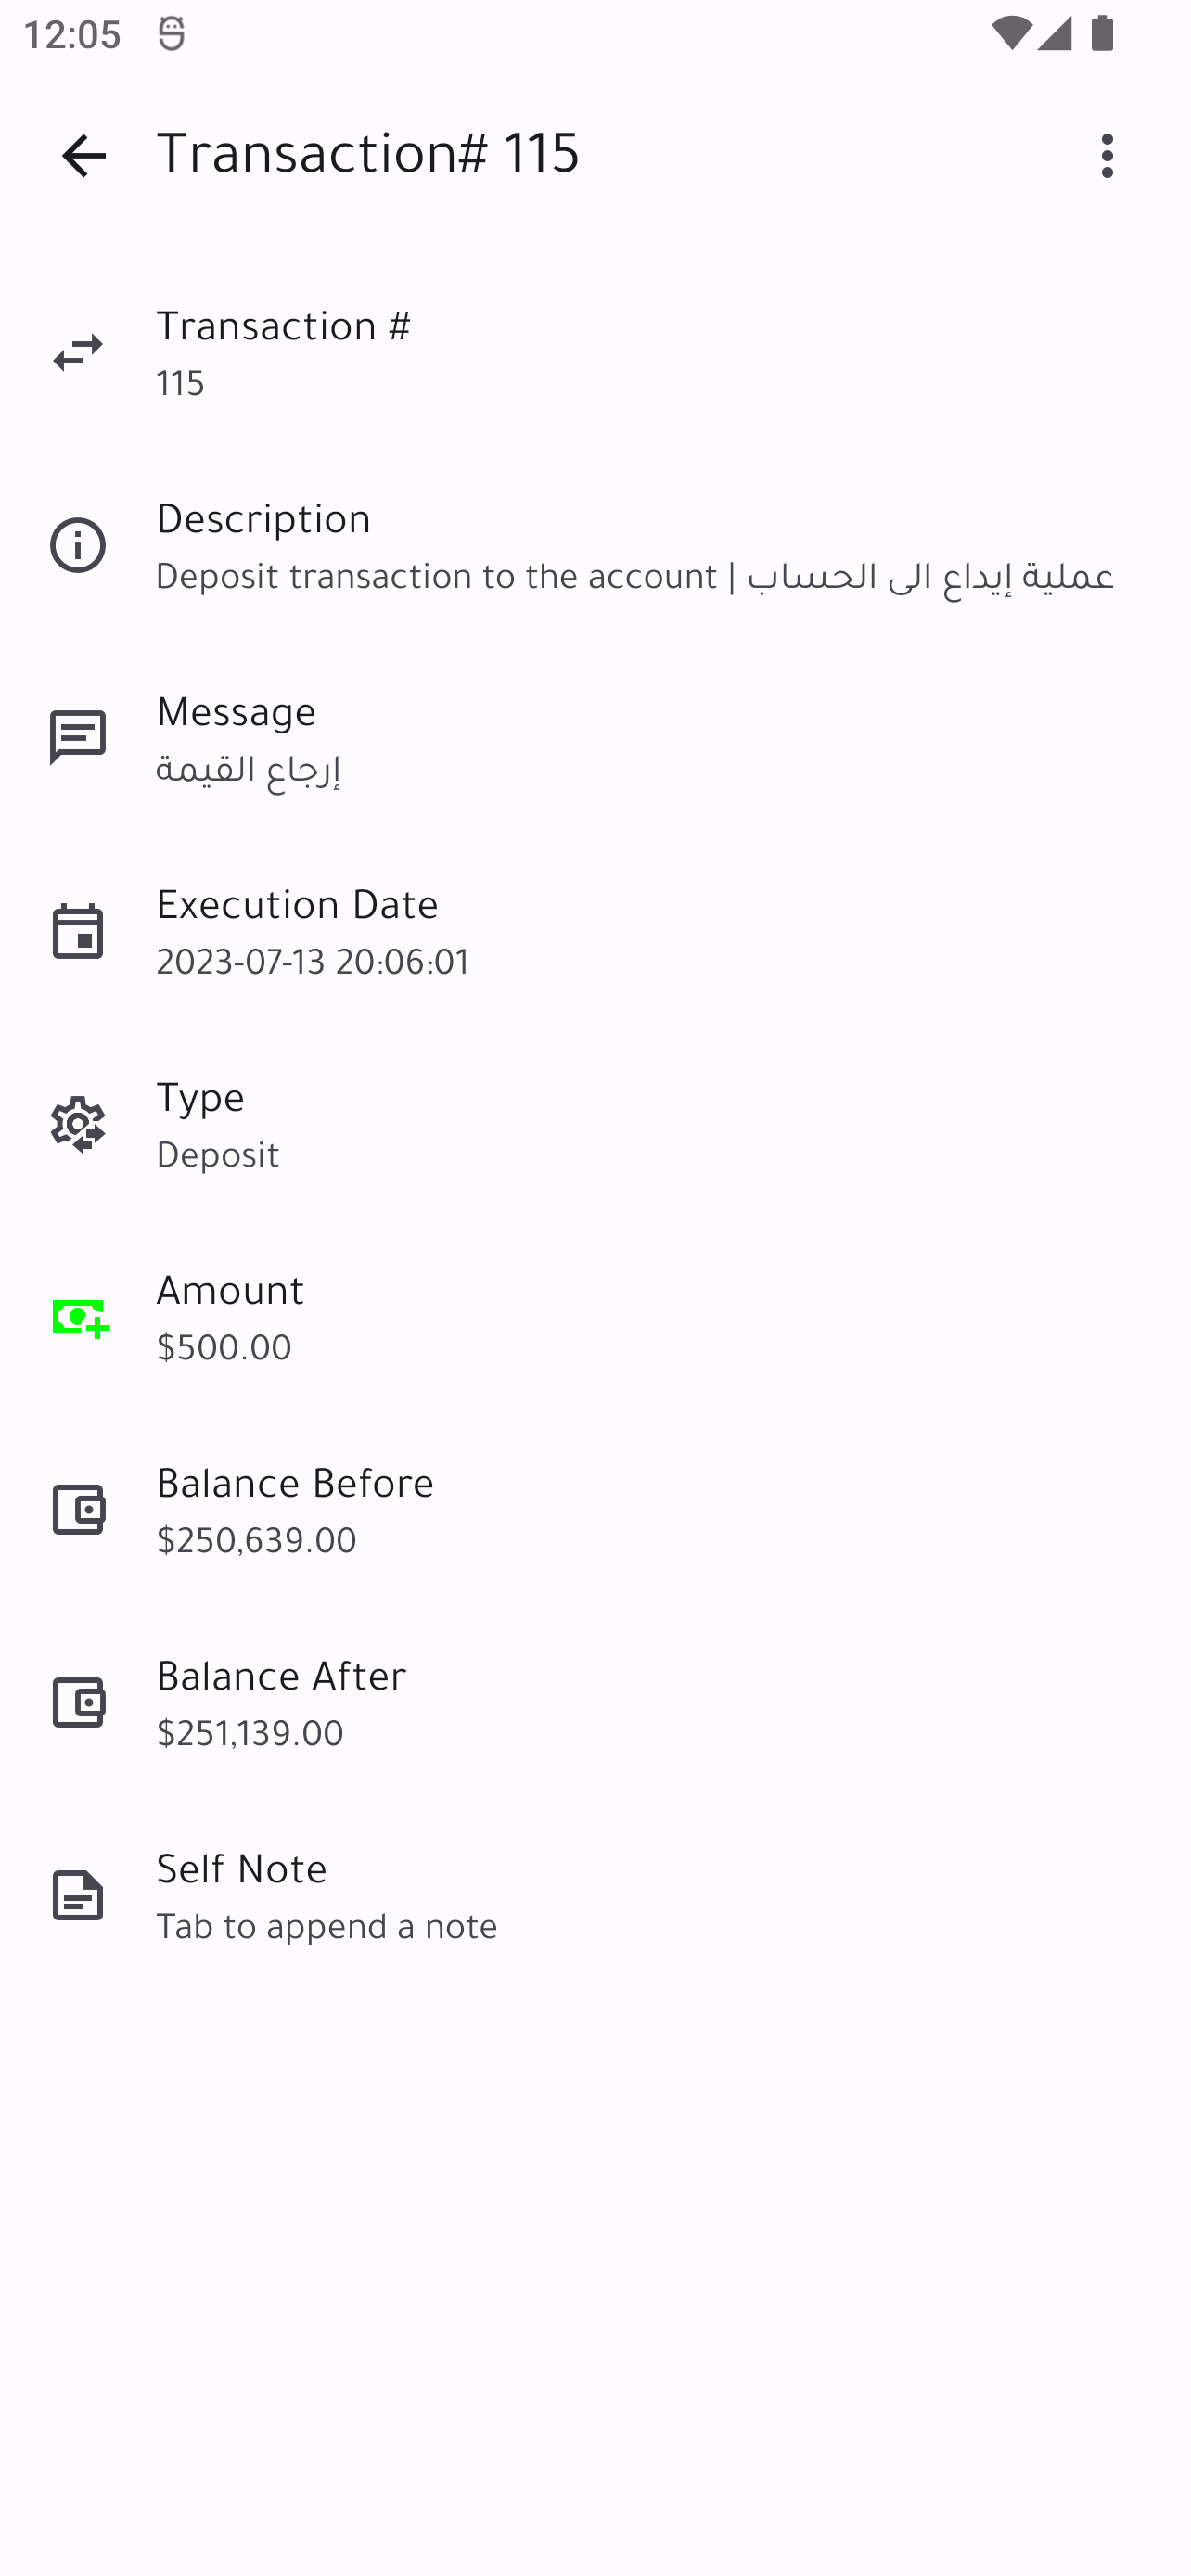Tap the chat bubble icon beside Message
The width and height of the screenshot is (1191, 2576).
coord(78,738)
